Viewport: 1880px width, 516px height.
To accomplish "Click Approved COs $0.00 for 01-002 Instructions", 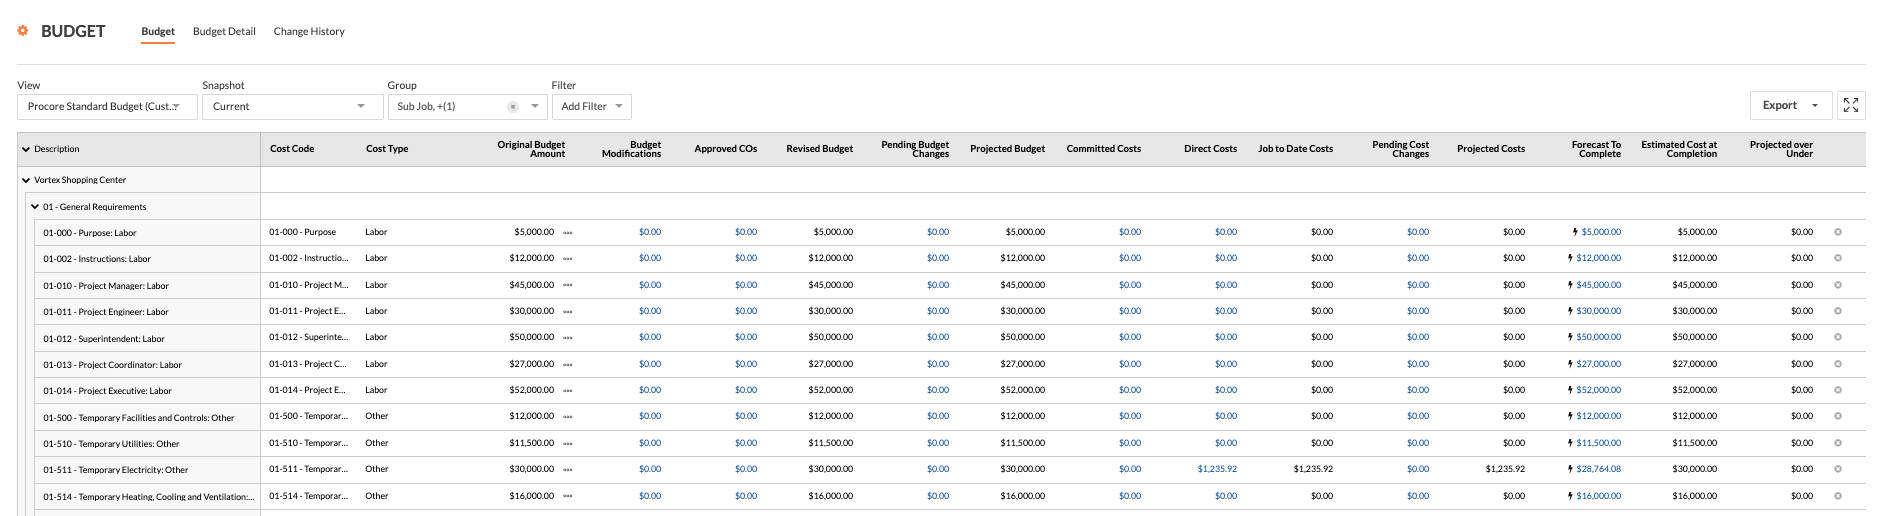I will click(x=746, y=258).
